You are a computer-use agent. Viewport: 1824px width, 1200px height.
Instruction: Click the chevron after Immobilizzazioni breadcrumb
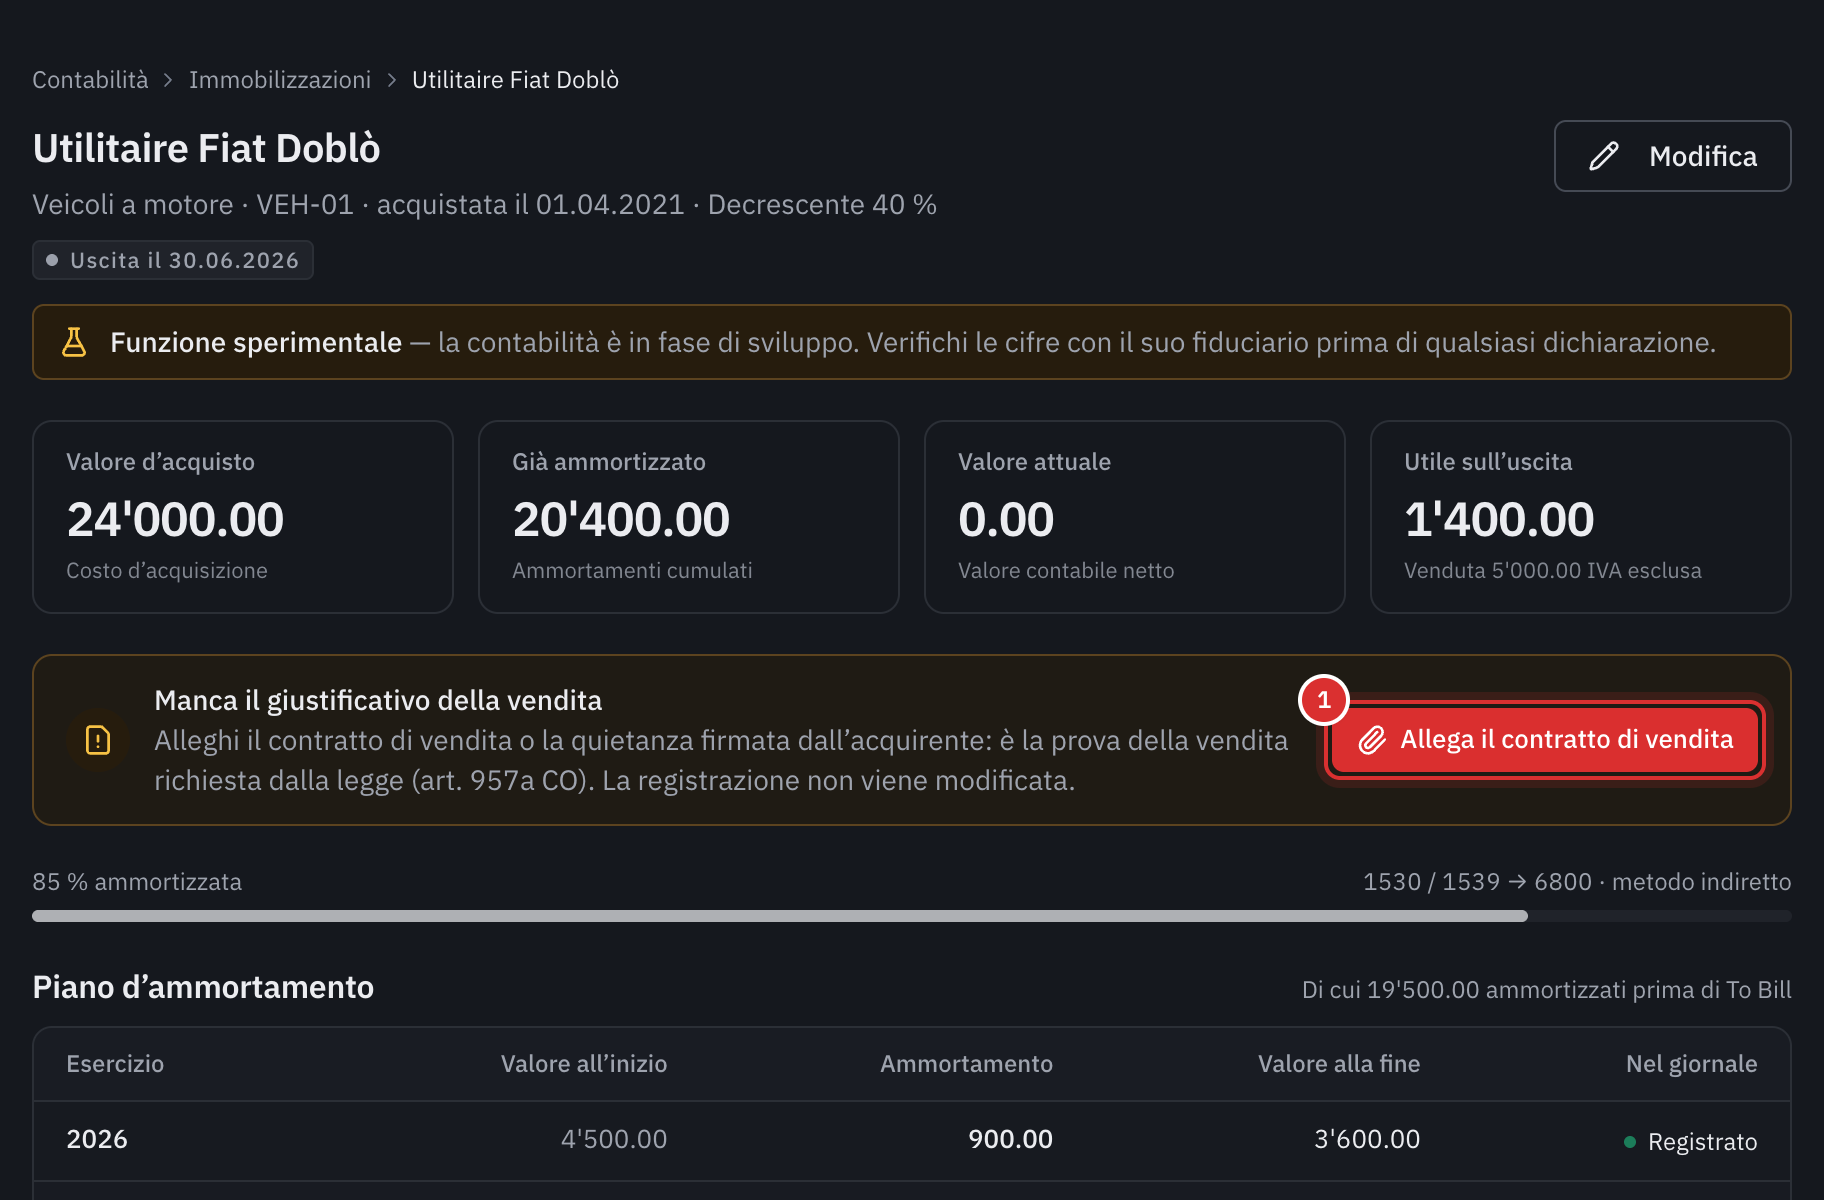pos(392,80)
